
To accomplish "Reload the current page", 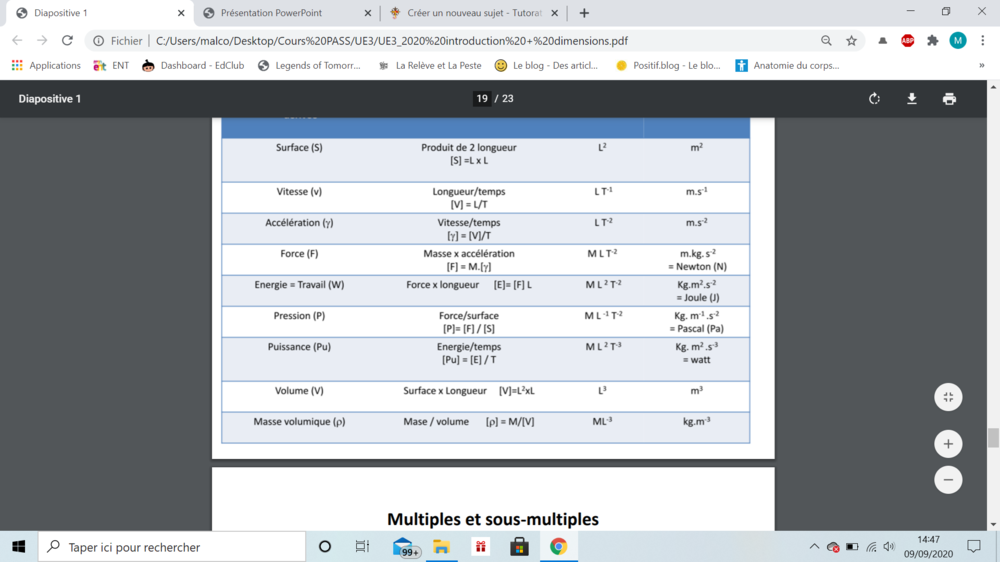I will [67, 41].
